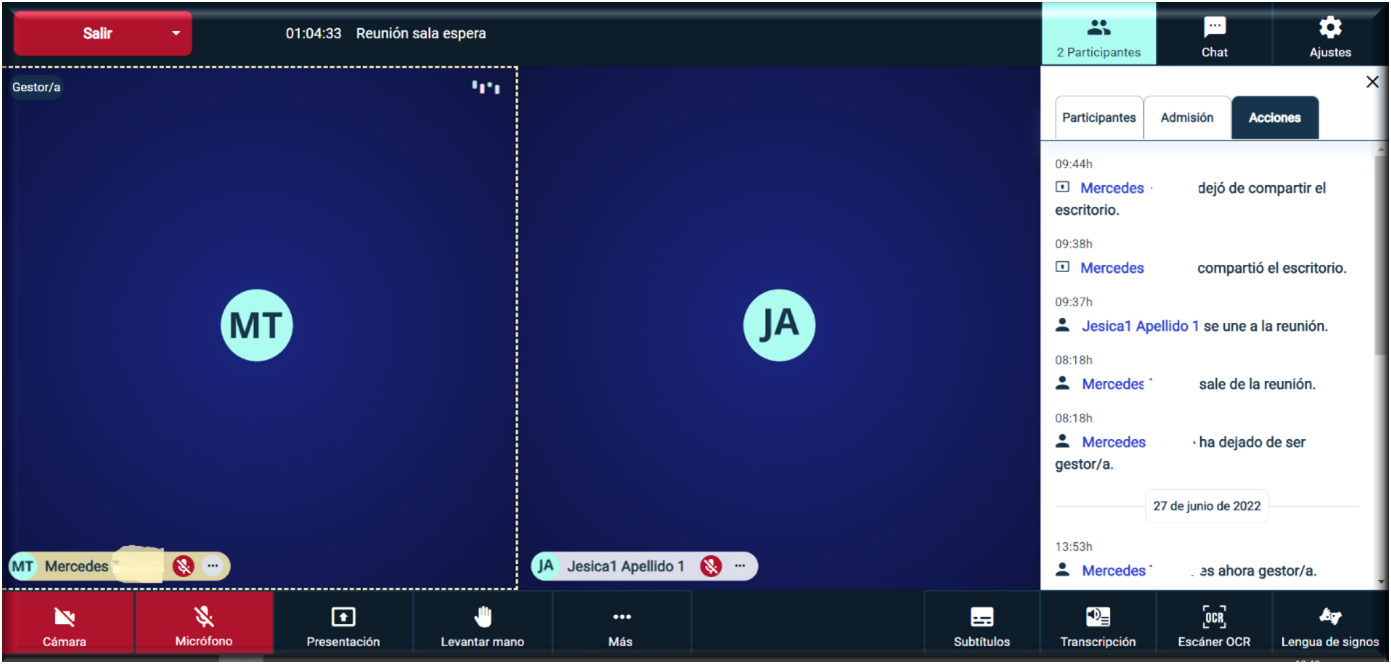Click the Reunión sala espera title
The image size is (1391, 664).
[x=421, y=33]
